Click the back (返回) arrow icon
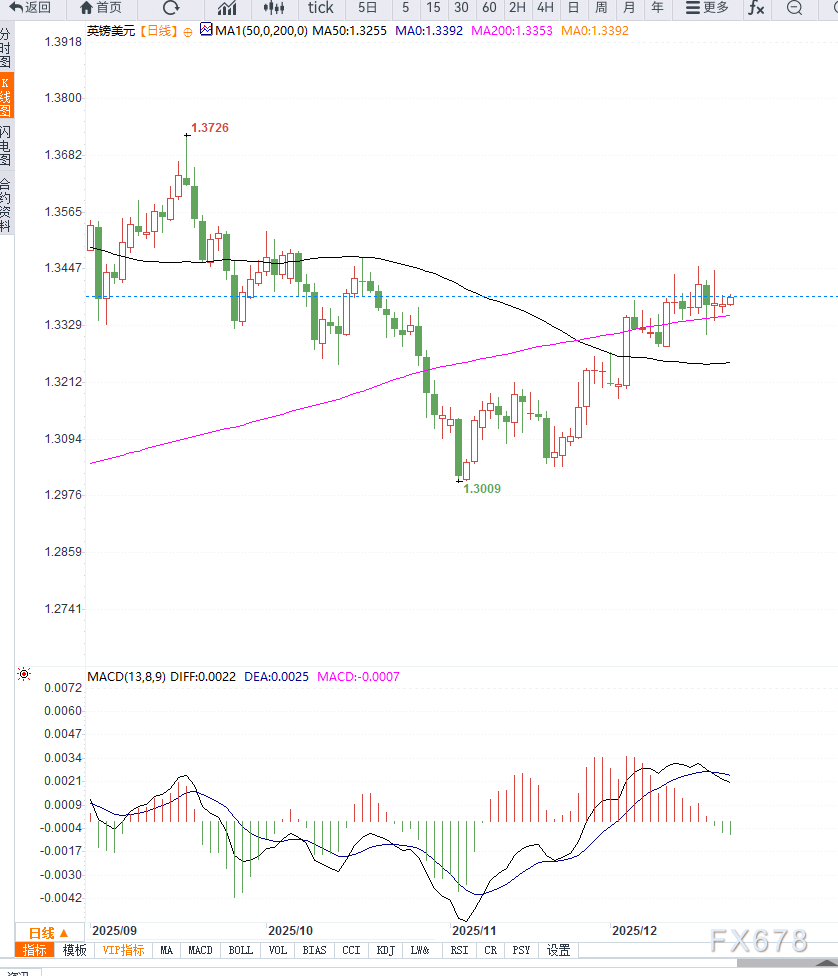This screenshot has width=838, height=976. tap(30, 9)
